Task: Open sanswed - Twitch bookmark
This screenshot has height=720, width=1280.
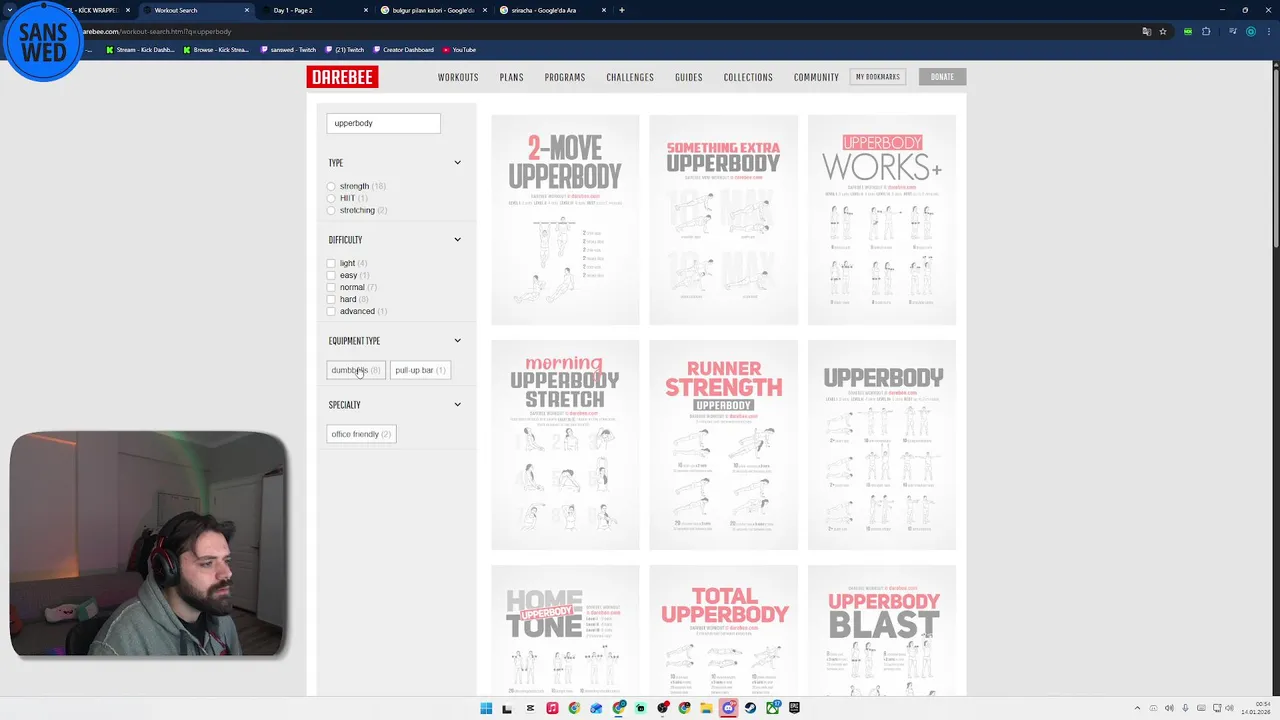Action: (288, 50)
